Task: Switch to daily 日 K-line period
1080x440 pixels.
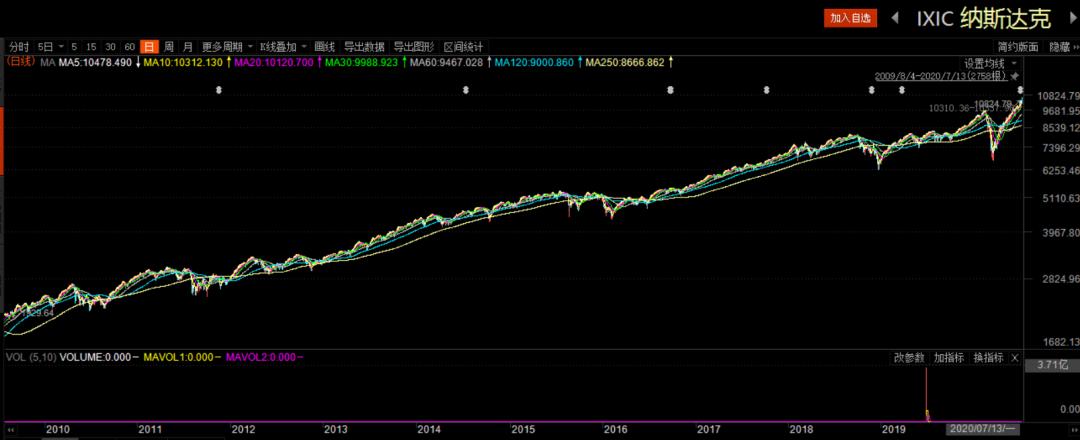Action: point(148,47)
